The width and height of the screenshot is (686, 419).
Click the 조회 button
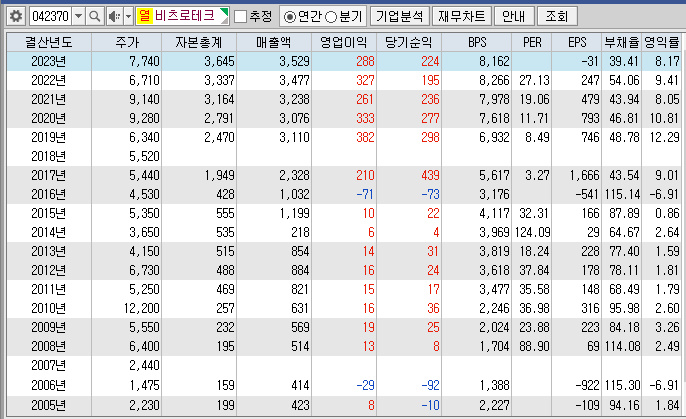[x=557, y=17]
